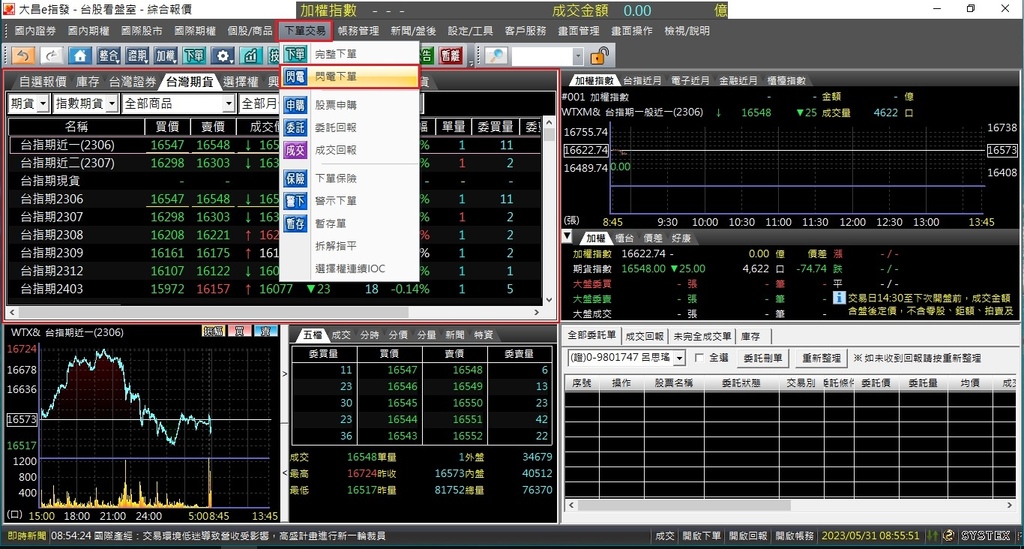
Task: Click the green 下單 toolbar icon
Action: [194, 55]
